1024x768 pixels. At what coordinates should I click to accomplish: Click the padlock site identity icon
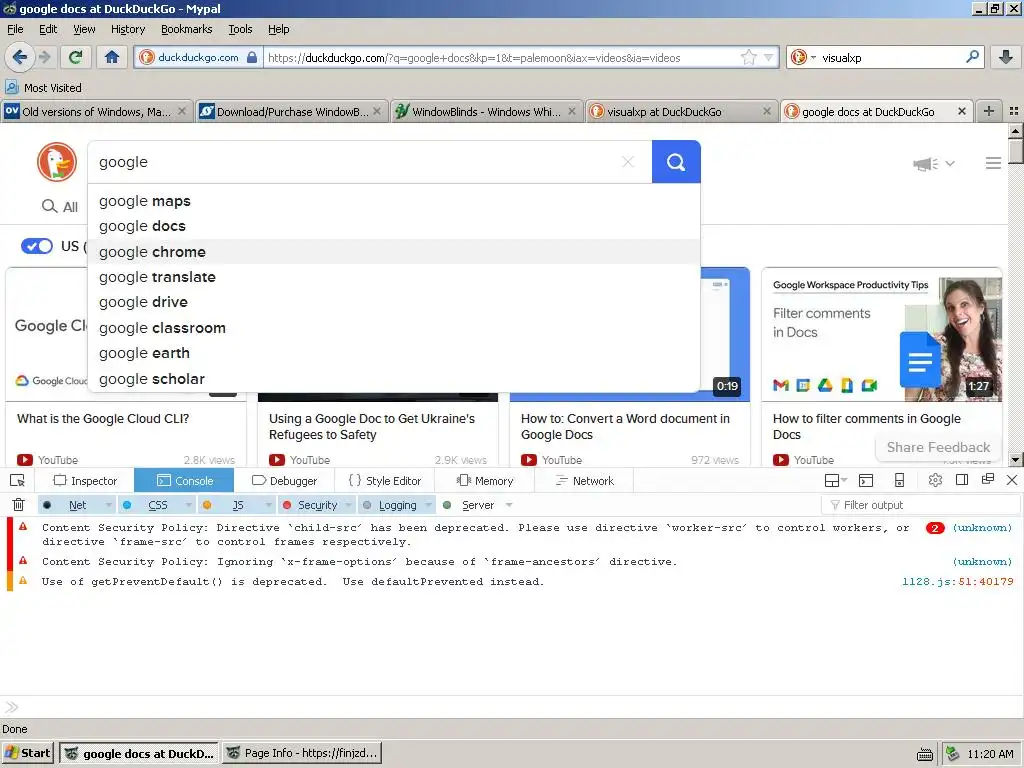point(252,57)
